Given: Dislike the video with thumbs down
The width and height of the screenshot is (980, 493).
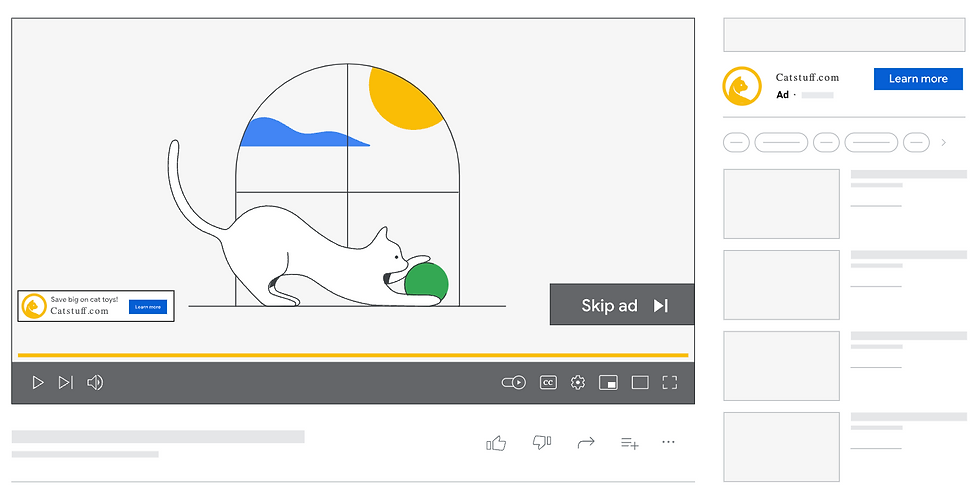Looking at the screenshot, I should [542, 442].
